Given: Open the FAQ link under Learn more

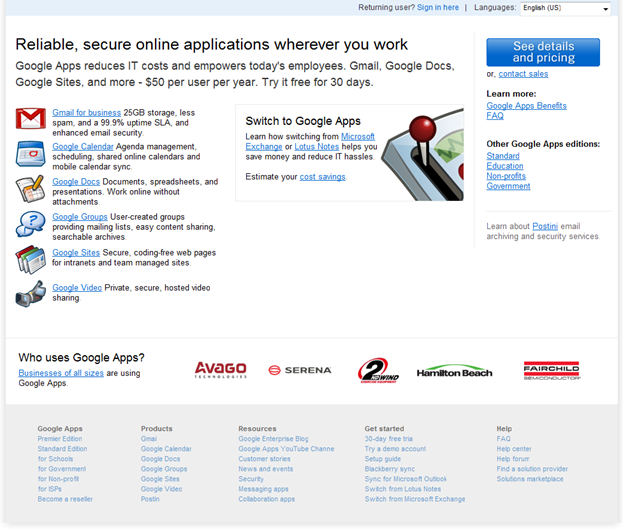Looking at the screenshot, I should tap(495, 116).
